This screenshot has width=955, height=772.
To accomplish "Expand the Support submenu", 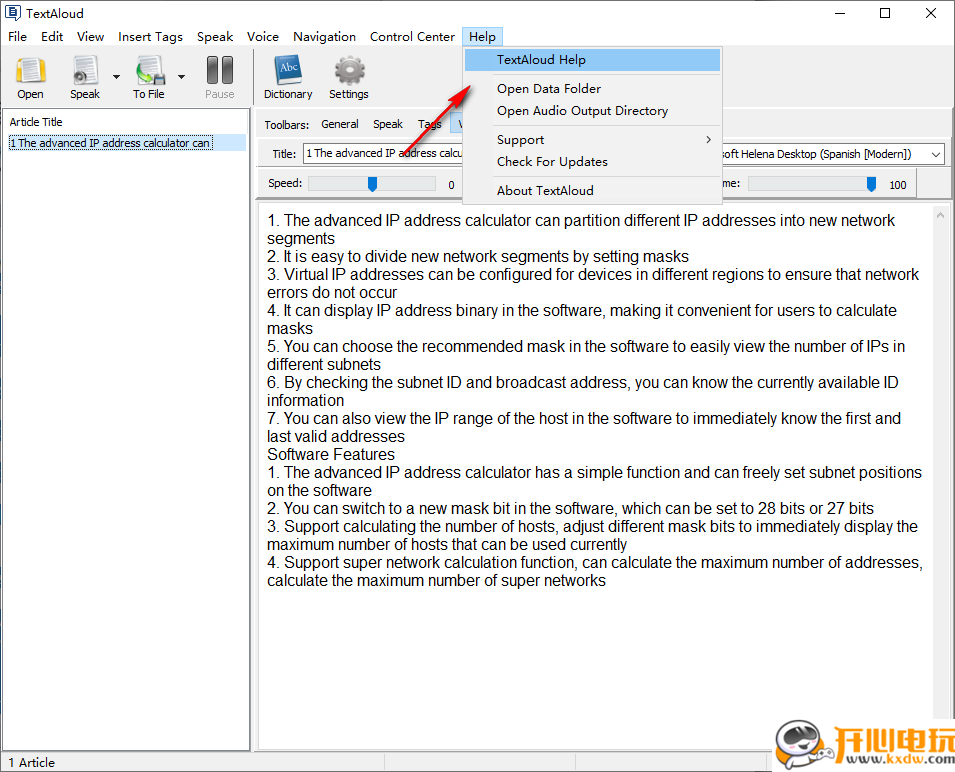I will 605,140.
